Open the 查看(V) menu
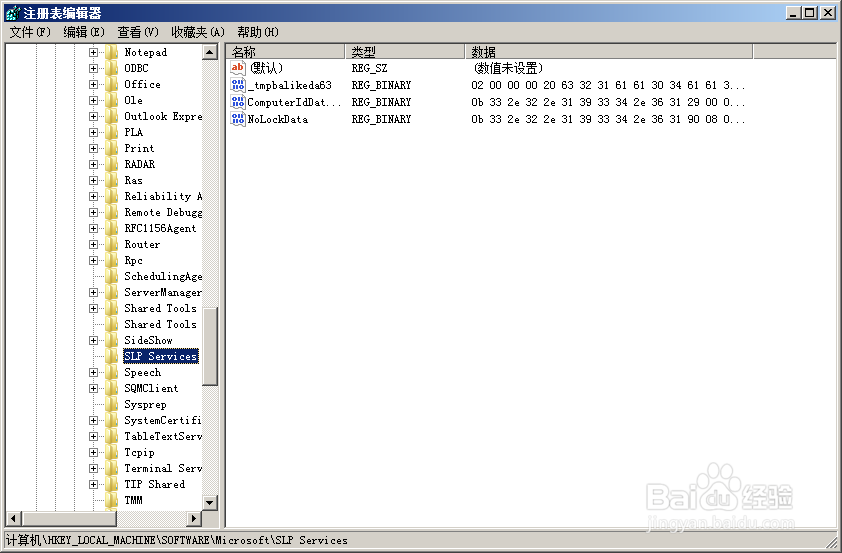 138,32
